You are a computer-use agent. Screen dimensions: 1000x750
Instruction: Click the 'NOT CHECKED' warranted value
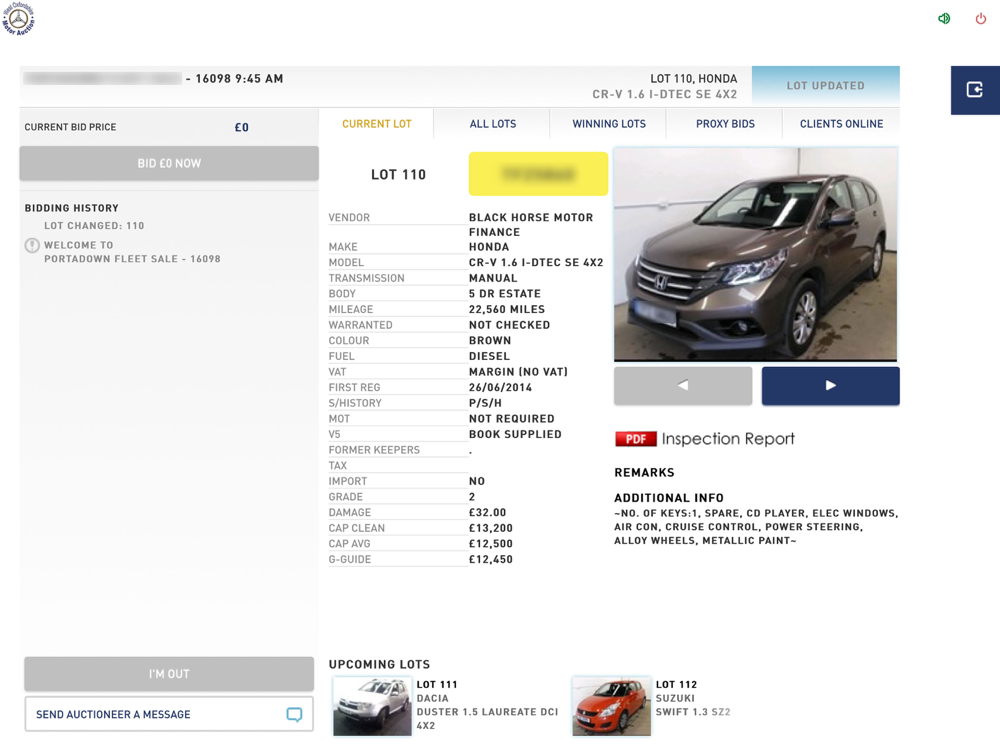coord(510,325)
